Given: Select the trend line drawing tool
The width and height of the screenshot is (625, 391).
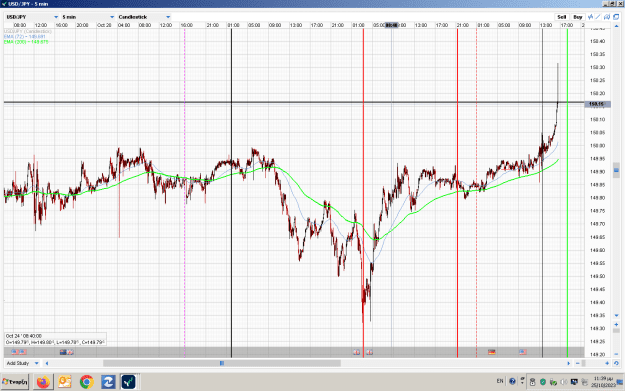Looking at the screenshot, I should [x=598, y=17].
